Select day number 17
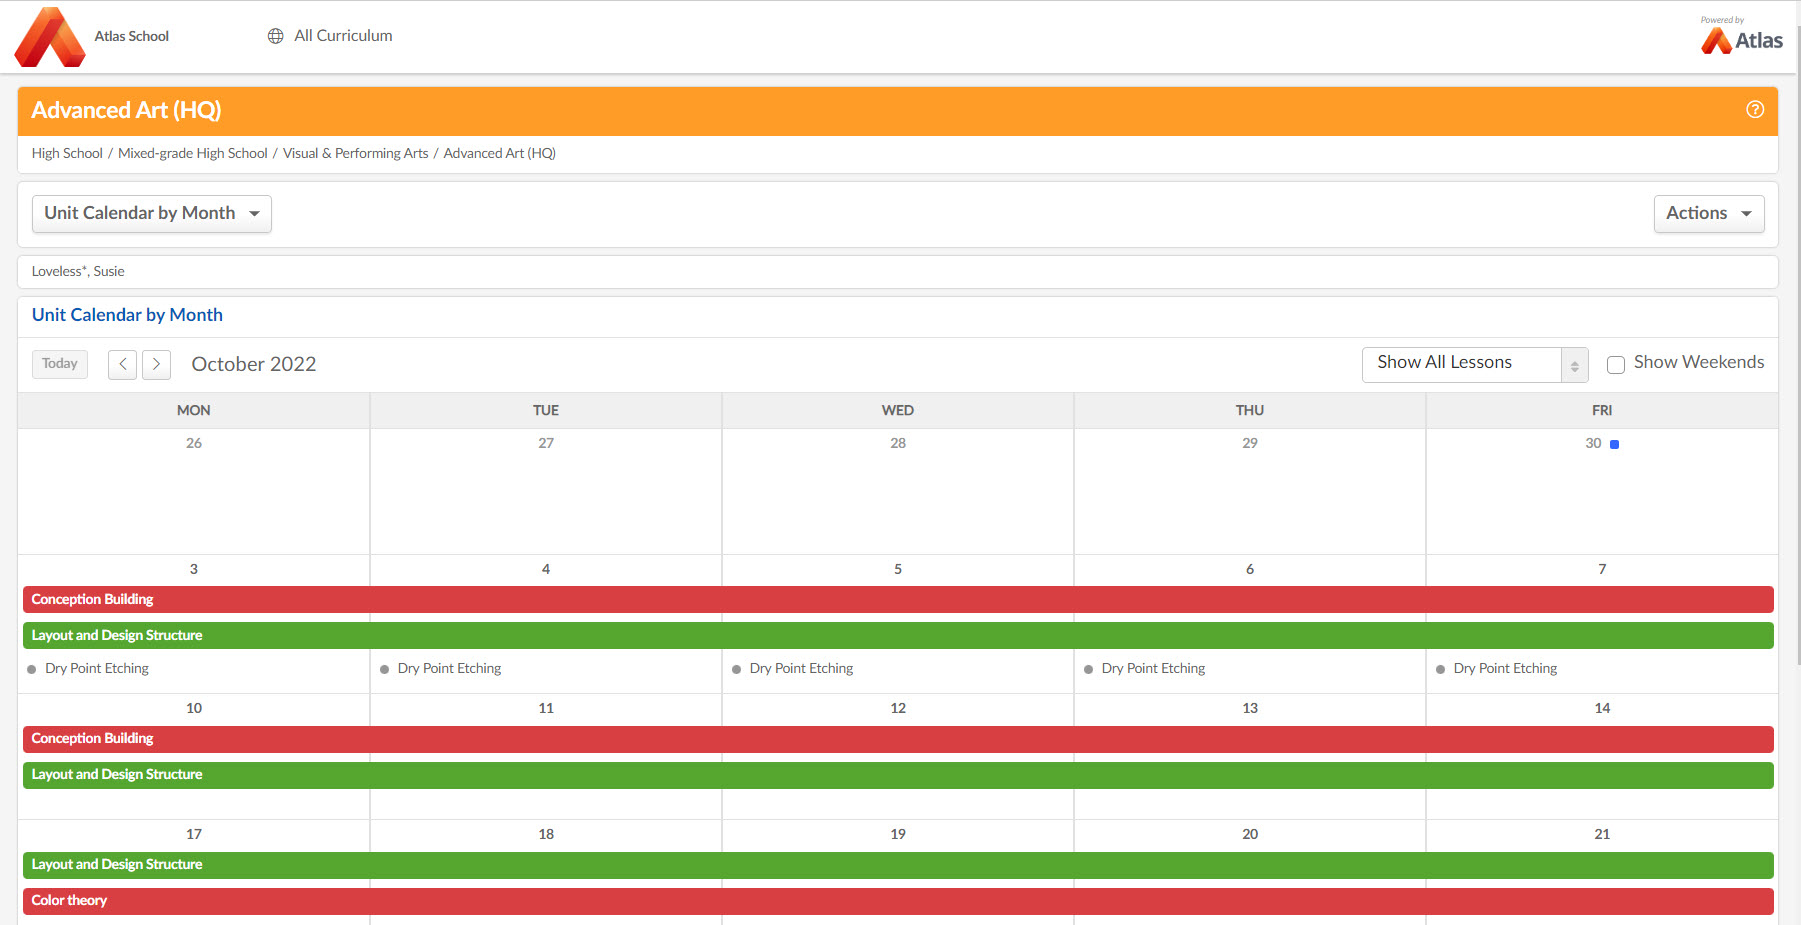1801x925 pixels. 194,834
